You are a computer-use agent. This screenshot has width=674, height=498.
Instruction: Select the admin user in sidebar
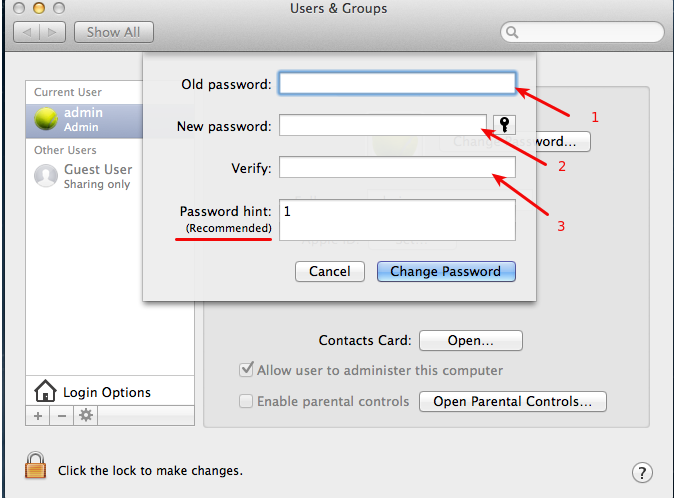(x=84, y=120)
